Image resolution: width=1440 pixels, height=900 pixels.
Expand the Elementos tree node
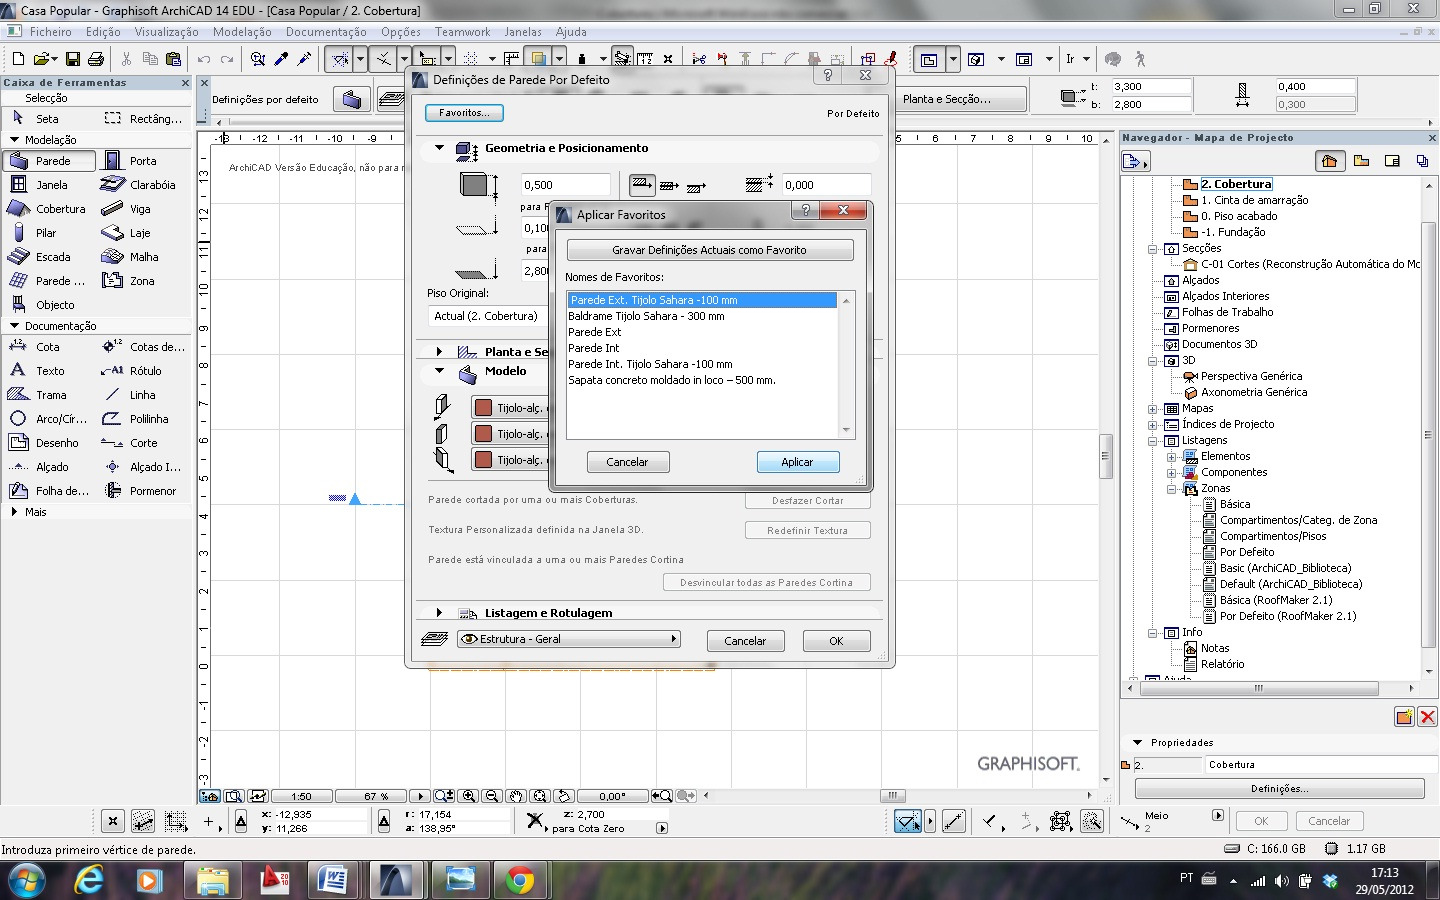click(1171, 457)
